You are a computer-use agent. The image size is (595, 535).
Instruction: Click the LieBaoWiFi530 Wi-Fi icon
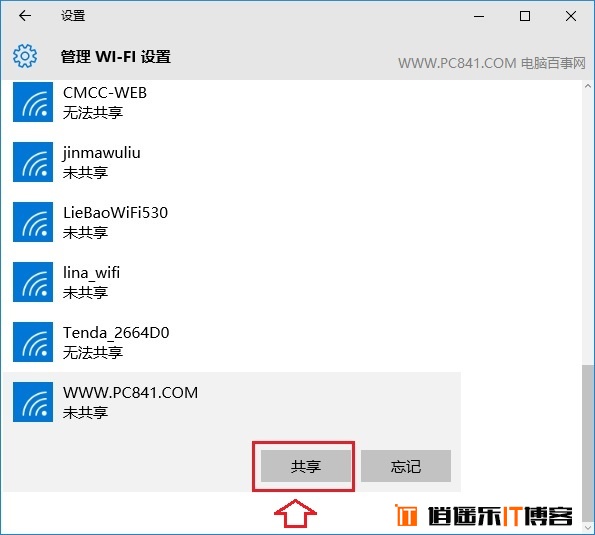(33, 222)
